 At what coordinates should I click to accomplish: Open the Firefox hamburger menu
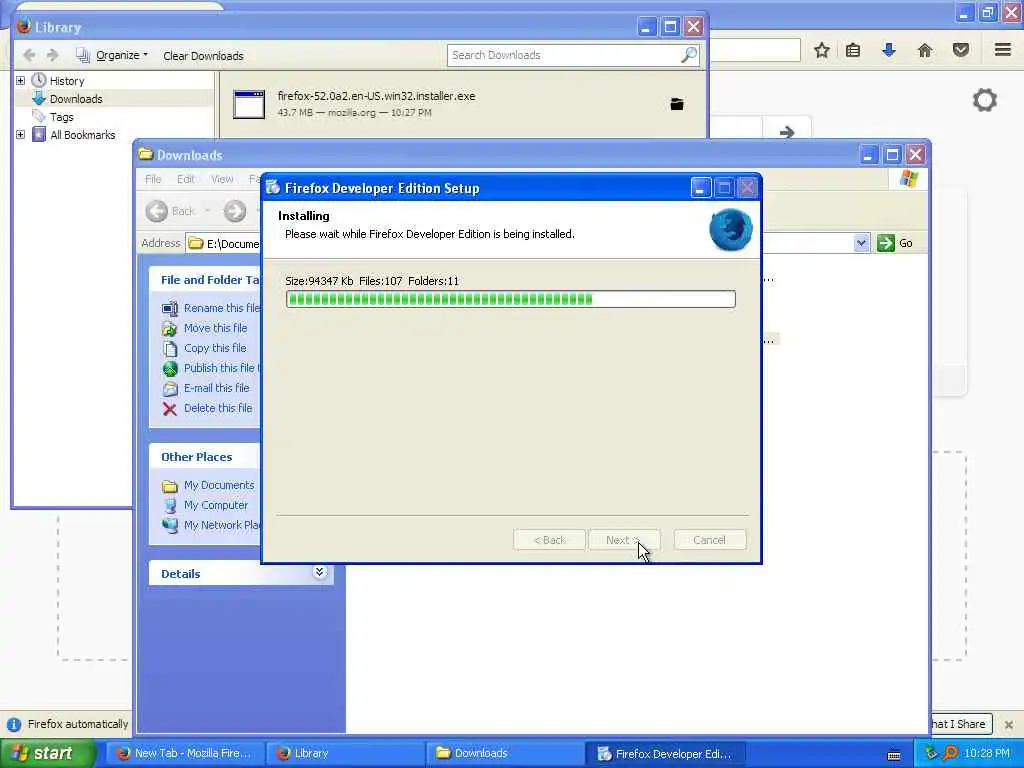1003,50
